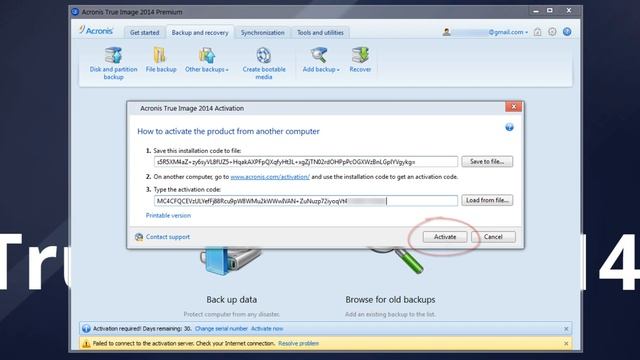Screen dimensions: 640x360
Task: Click the Acronis title bar app icon
Action: (x=75, y=12)
